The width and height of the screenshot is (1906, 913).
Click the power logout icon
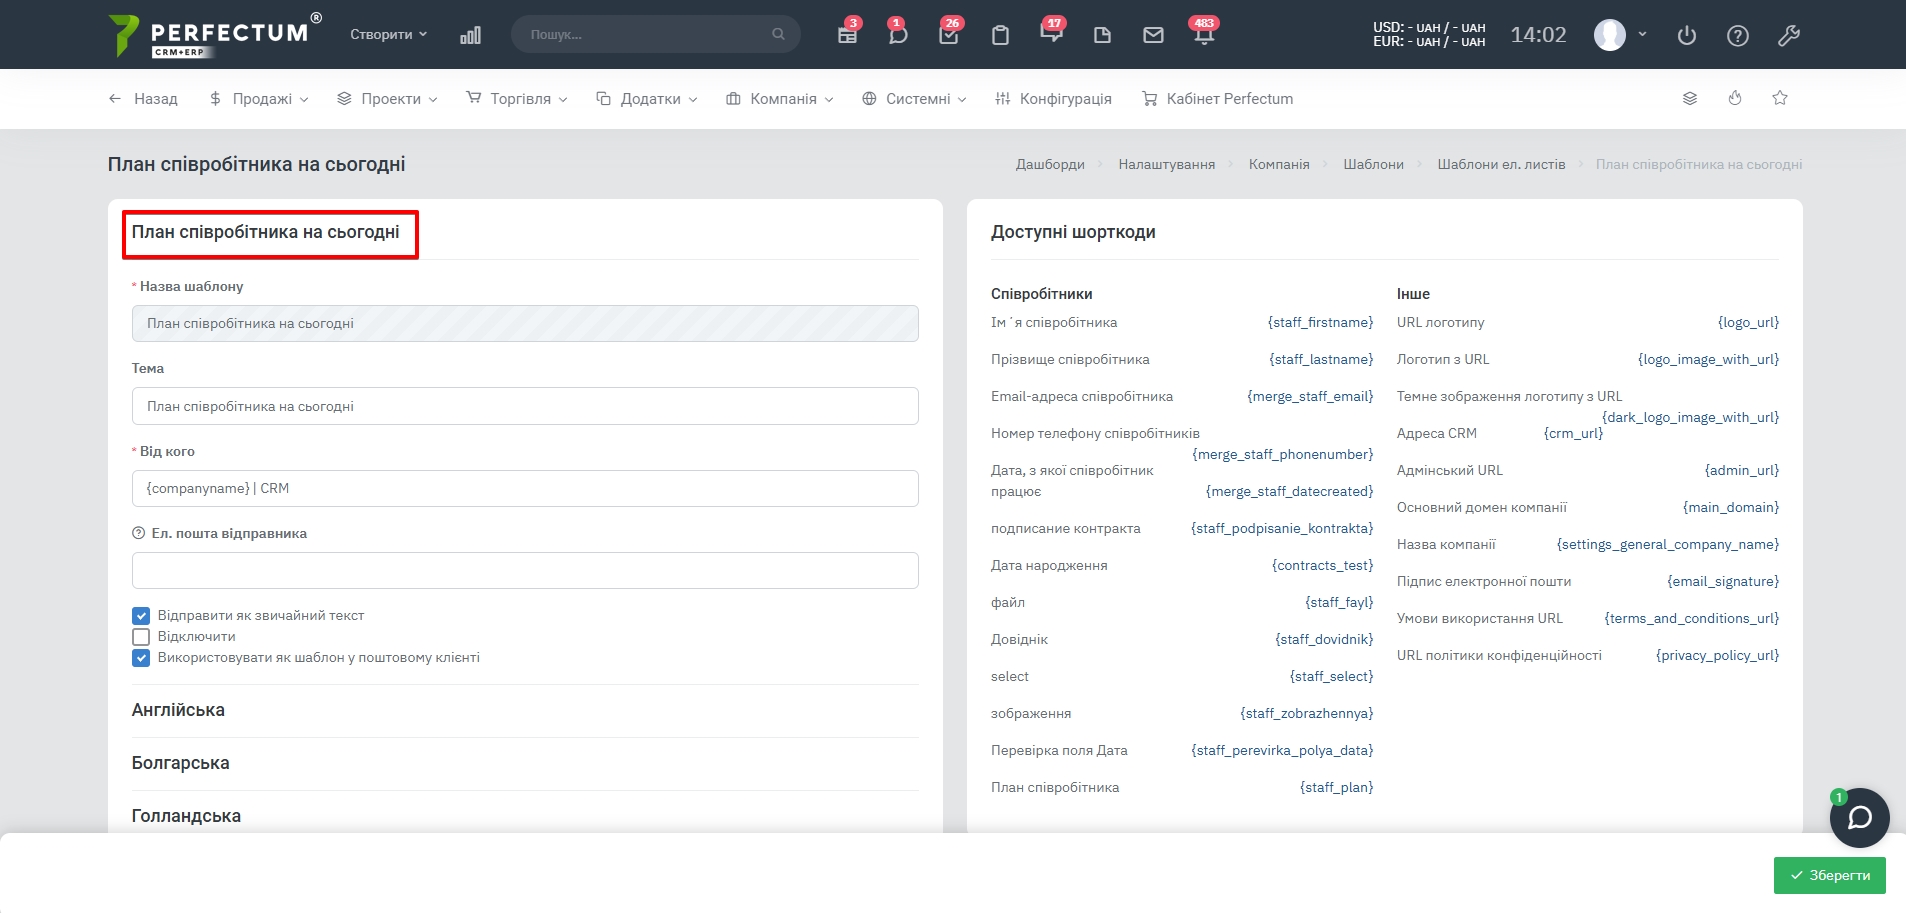1687,35
